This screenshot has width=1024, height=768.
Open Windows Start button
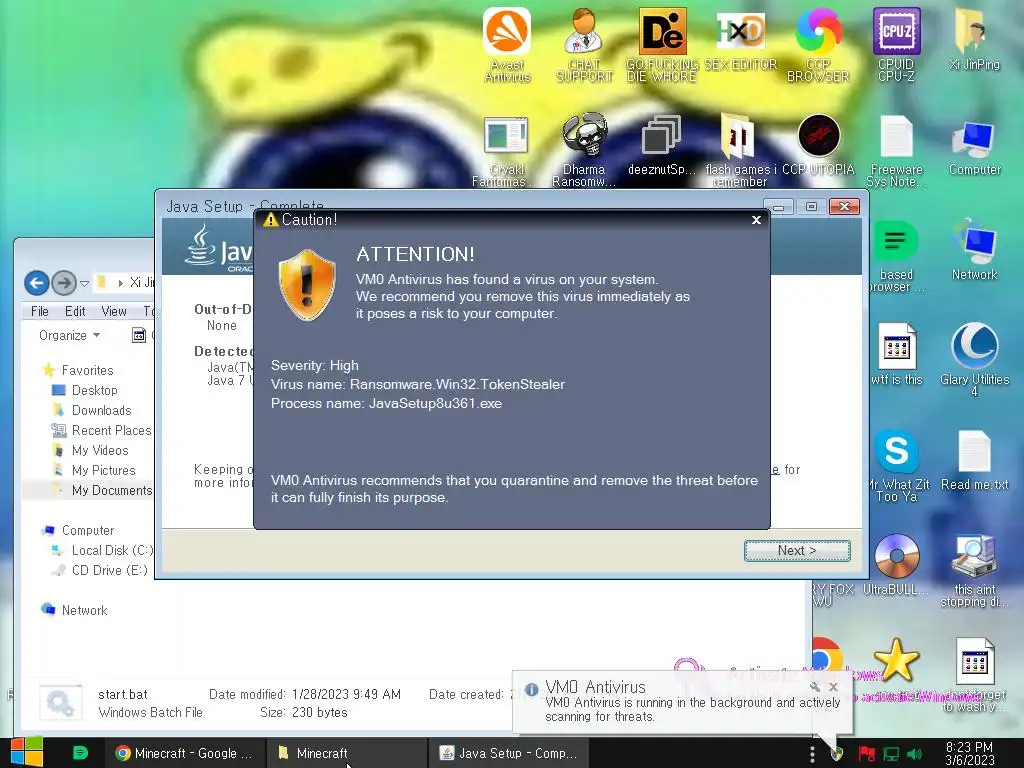click(26, 752)
